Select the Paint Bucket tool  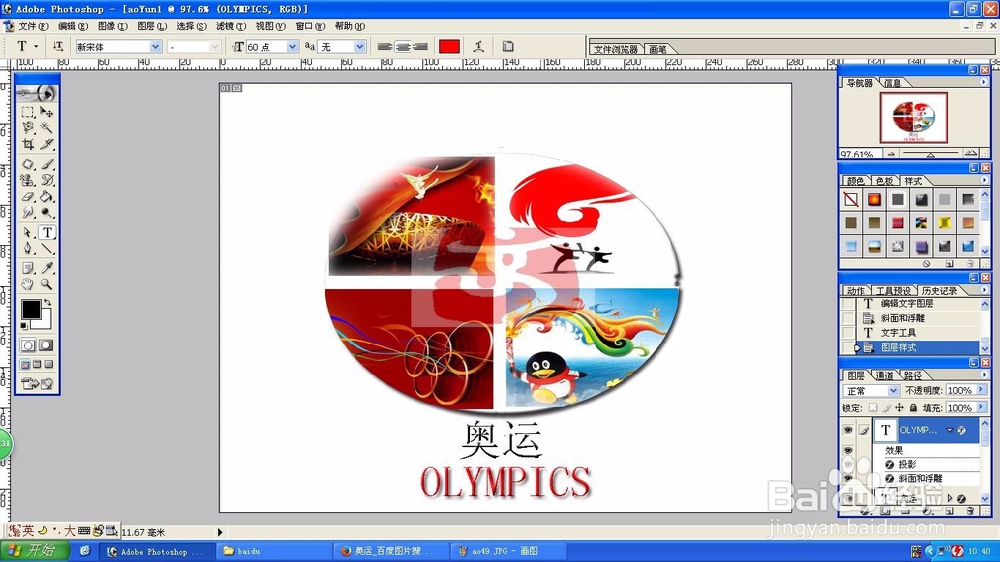point(47,196)
